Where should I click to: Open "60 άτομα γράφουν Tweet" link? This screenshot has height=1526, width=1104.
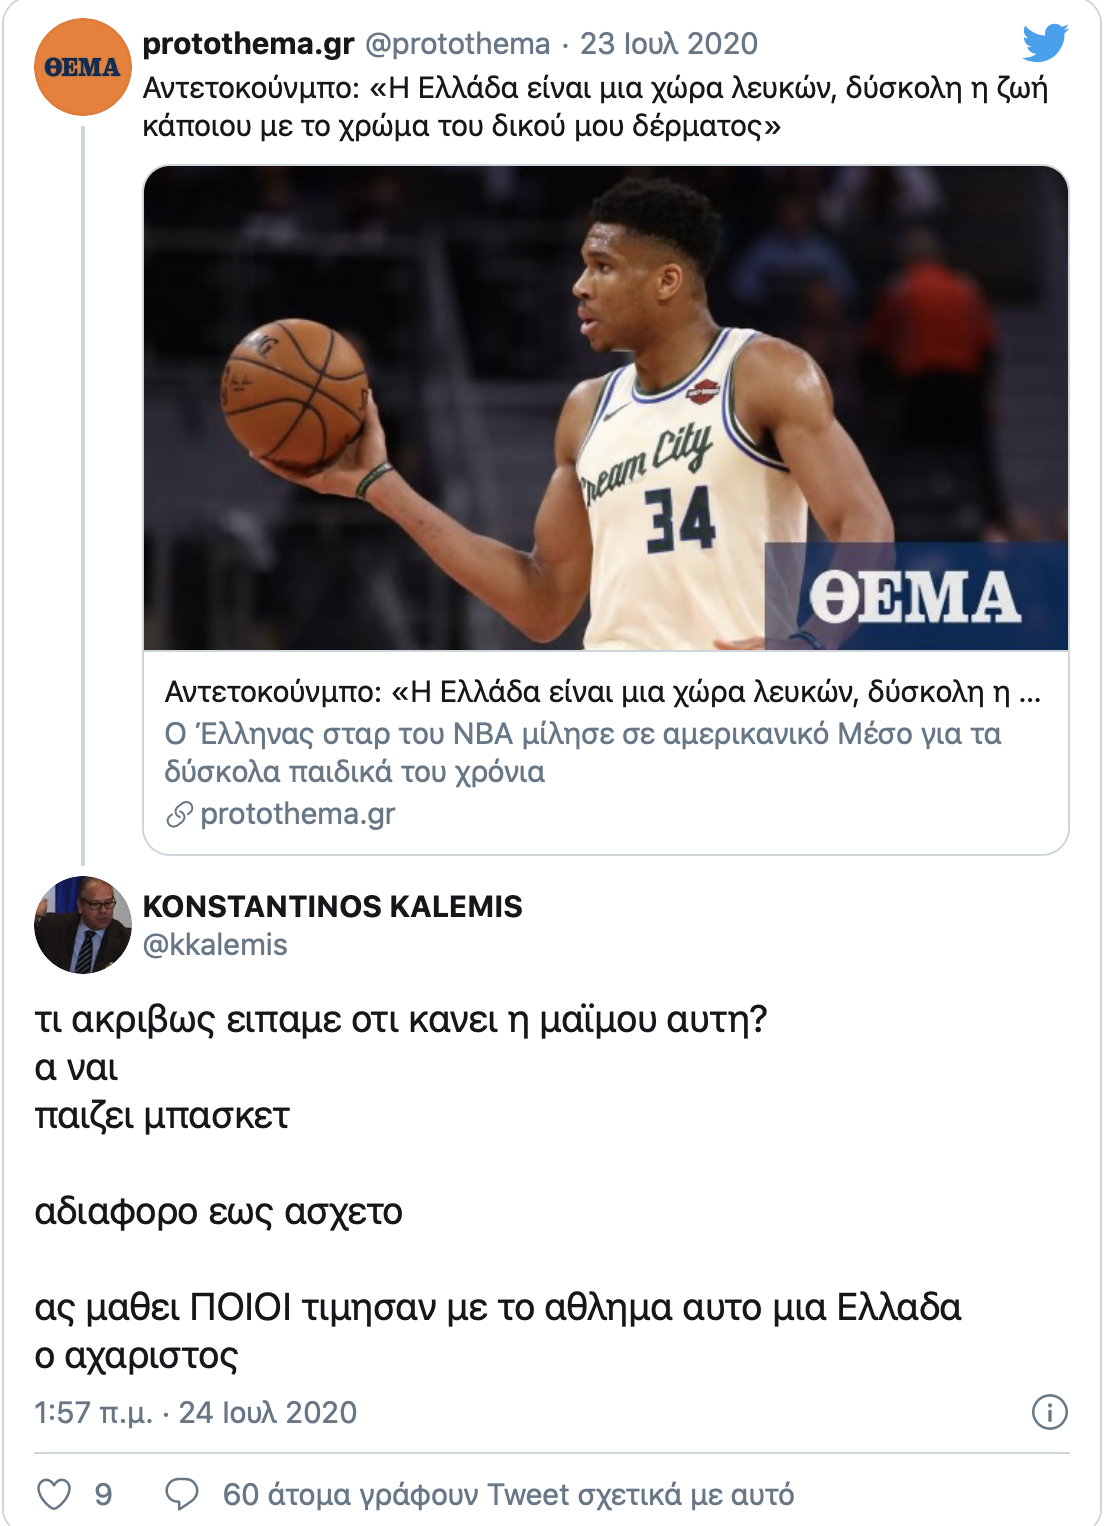508,1495
